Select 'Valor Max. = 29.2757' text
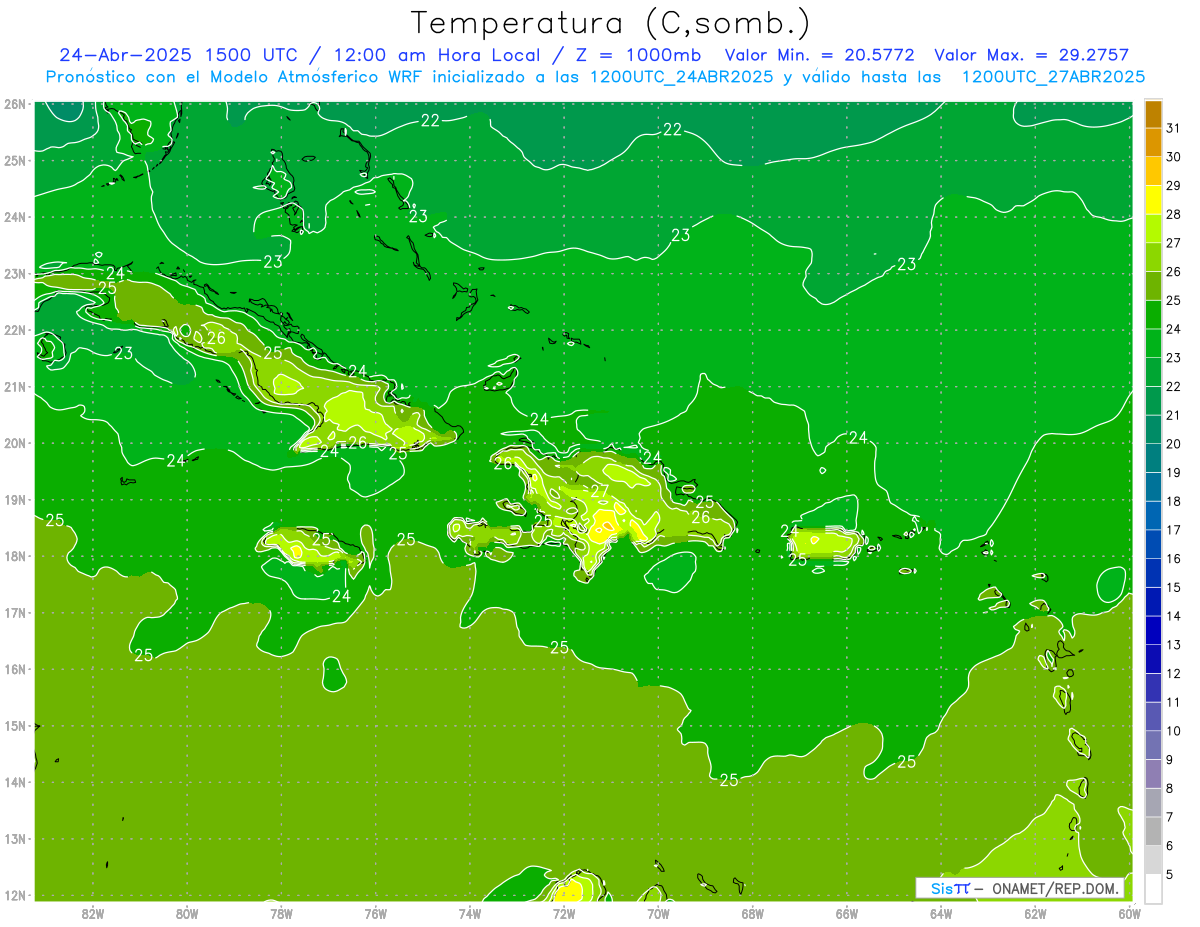This screenshot has height=927, width=1200. pos(1031,55)
